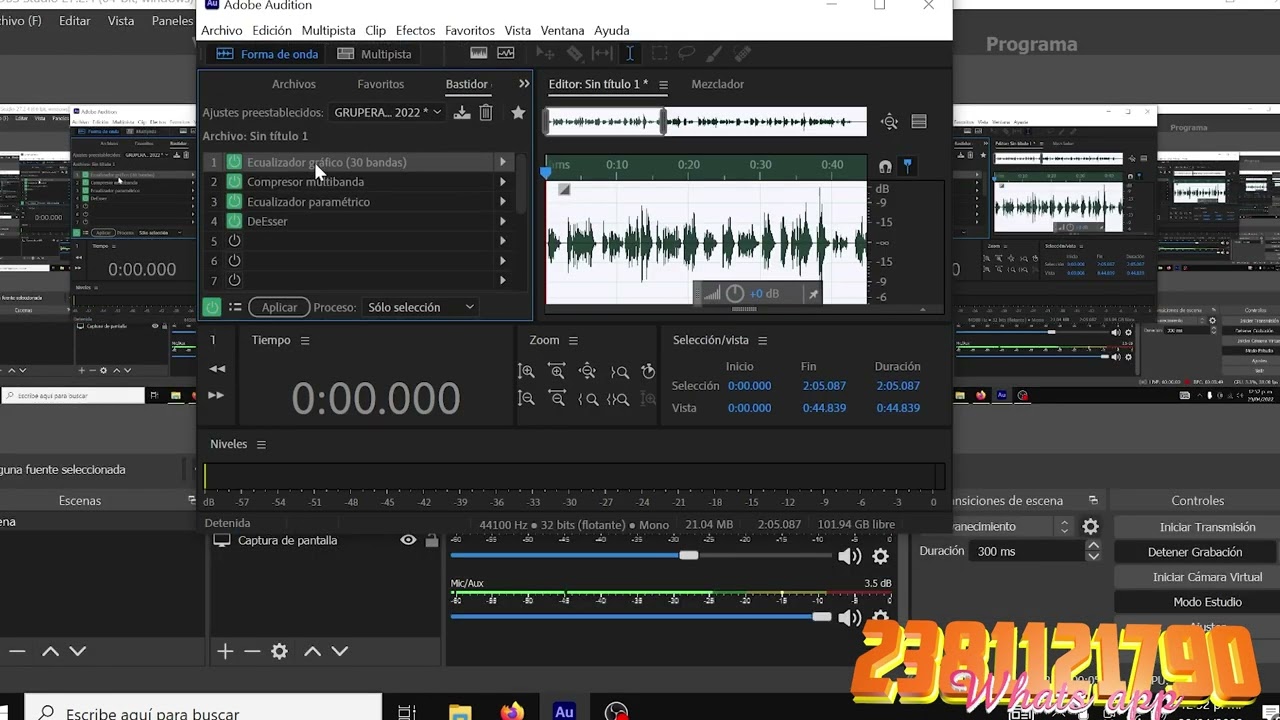The width and height of the screenshot is (1280, 720).
Task: Switch to the Mezclador tab
Action: 718,84
